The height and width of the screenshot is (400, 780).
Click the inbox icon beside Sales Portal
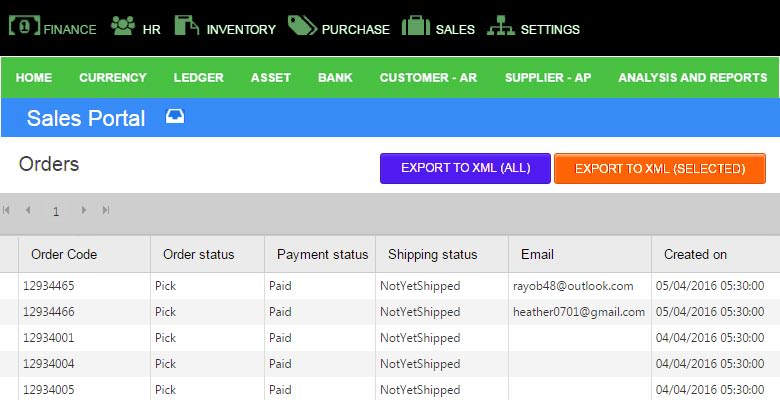[175, 116]
